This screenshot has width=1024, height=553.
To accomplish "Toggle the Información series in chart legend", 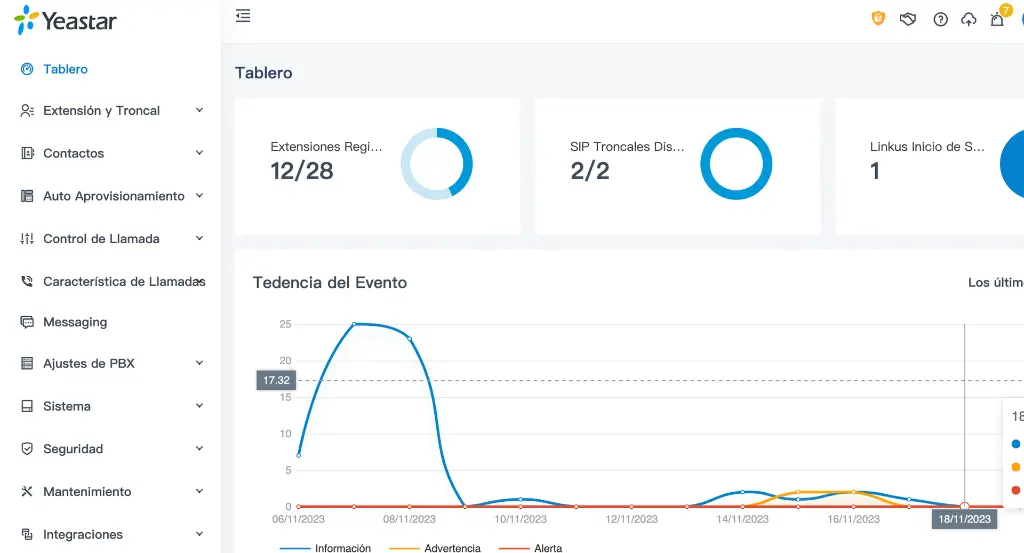I will pyautogui.click(x=326, y=548).
